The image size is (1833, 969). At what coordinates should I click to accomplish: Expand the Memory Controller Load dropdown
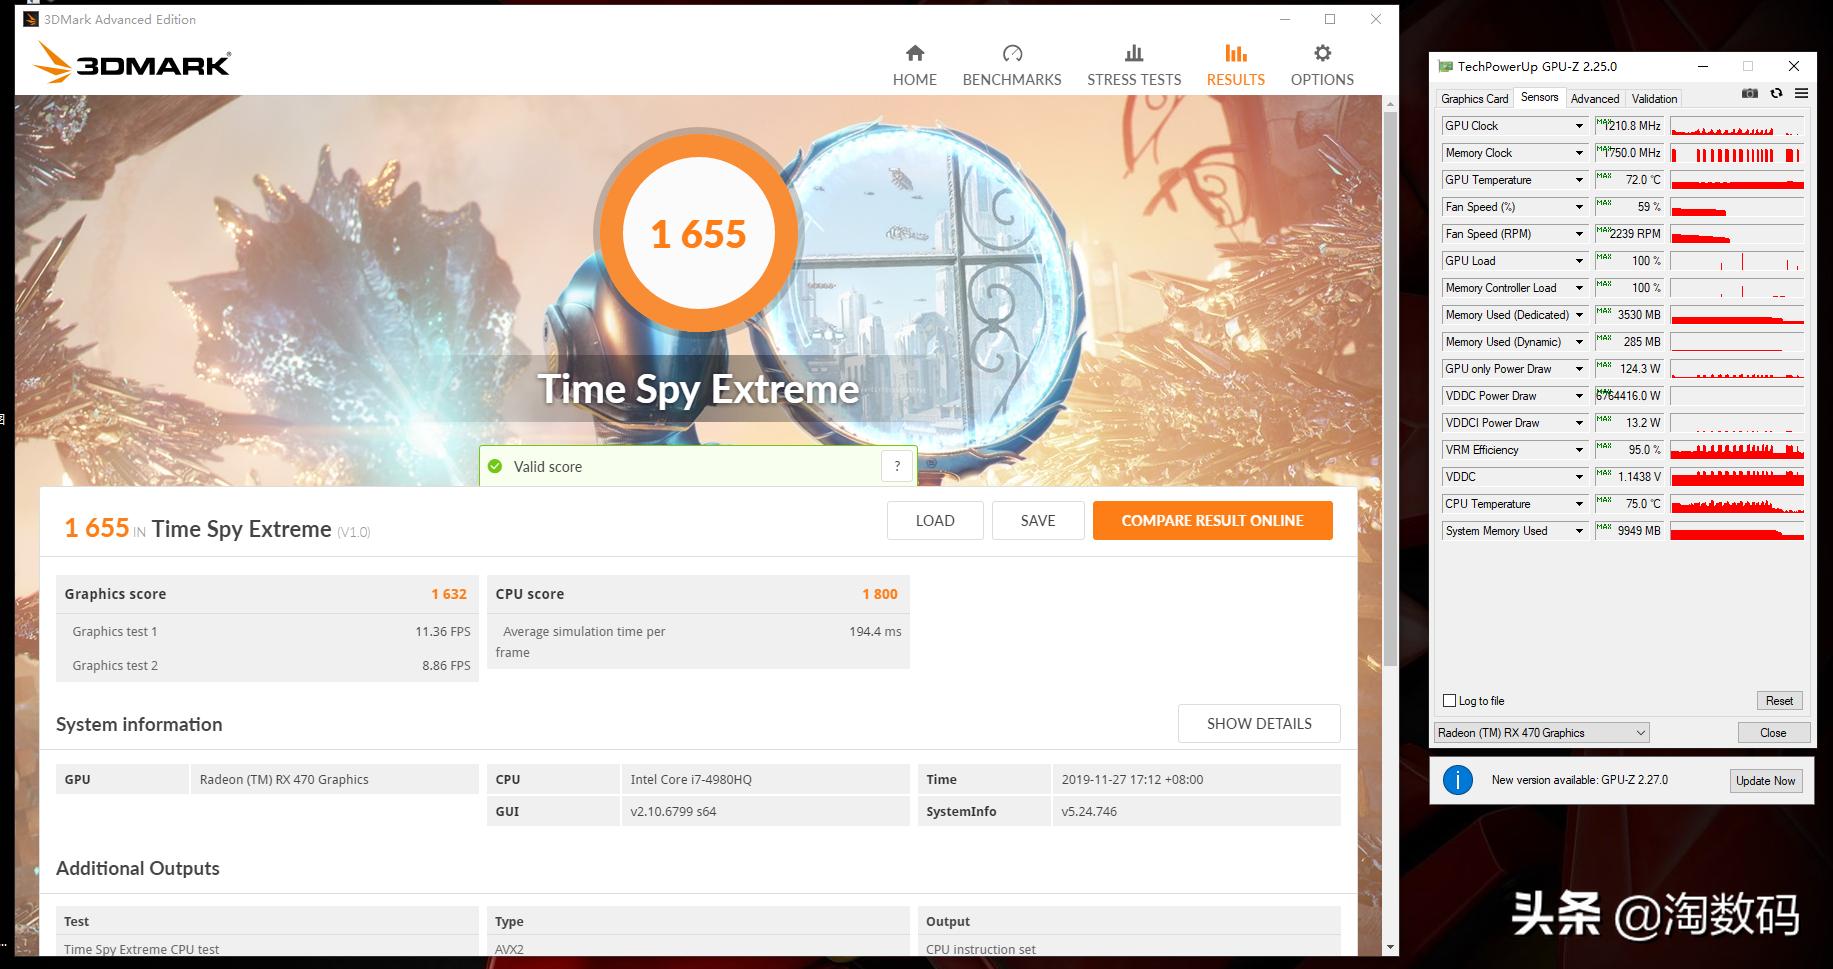(1579, 288)
